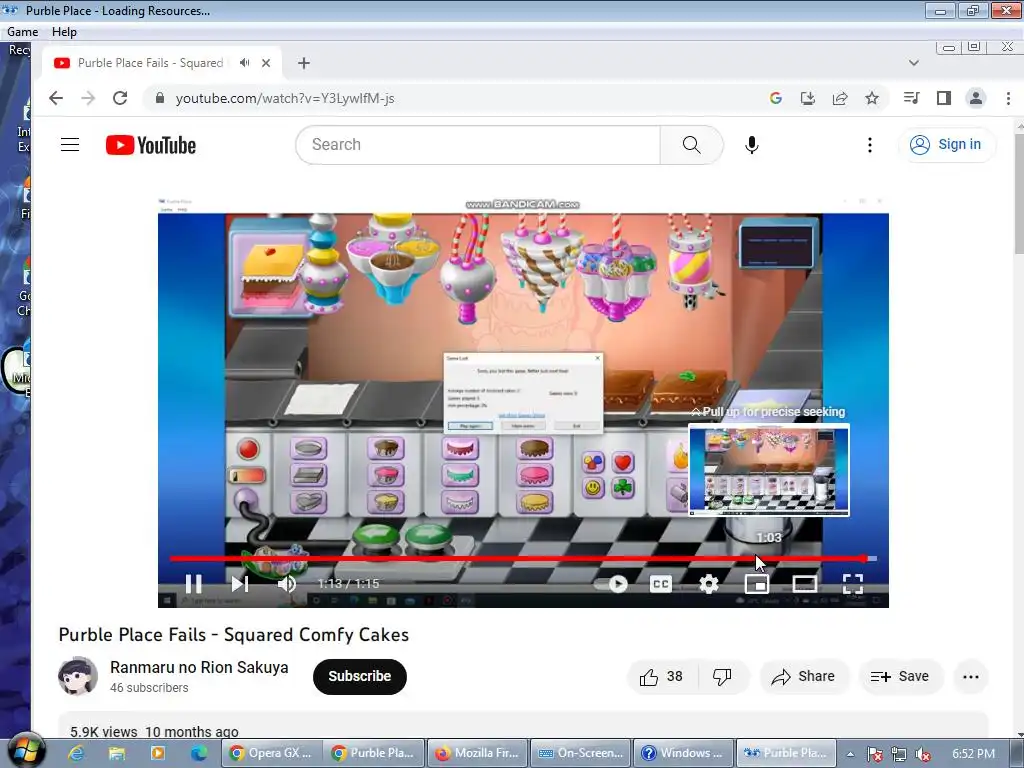Open the YouTube guide hamburger menu
Screen dimensions: 1024x768
[x=70, y=144]
